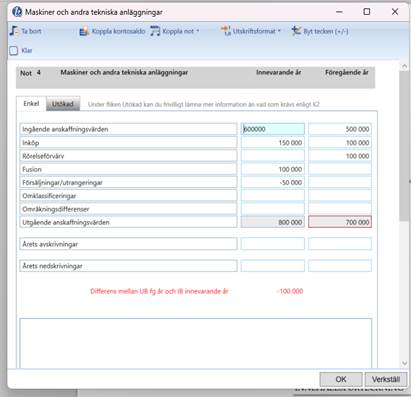The height and width of the screenshot is (397, 411).
Task: Click Rörelseförvärv previous year value 100 000
Action: [340, 156]
